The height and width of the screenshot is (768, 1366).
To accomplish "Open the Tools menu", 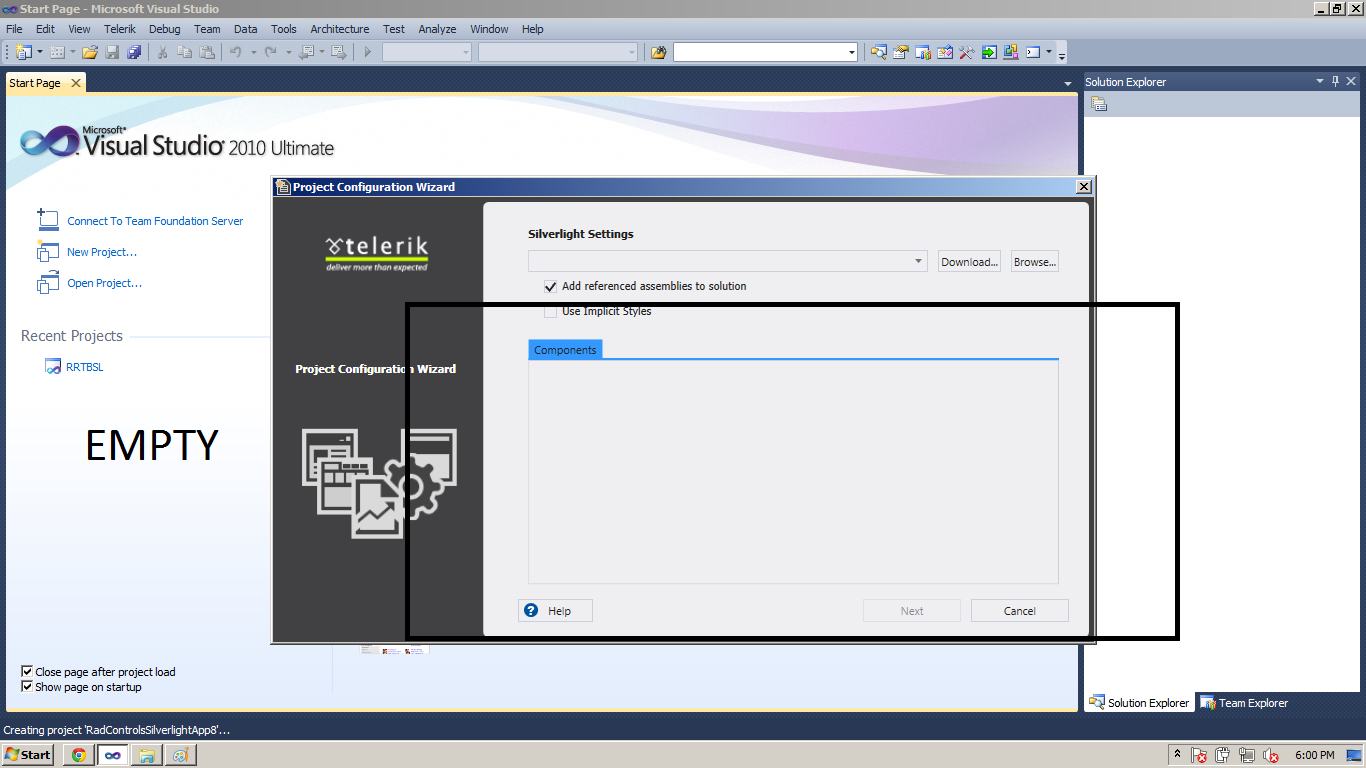I will tap(284, 29).
